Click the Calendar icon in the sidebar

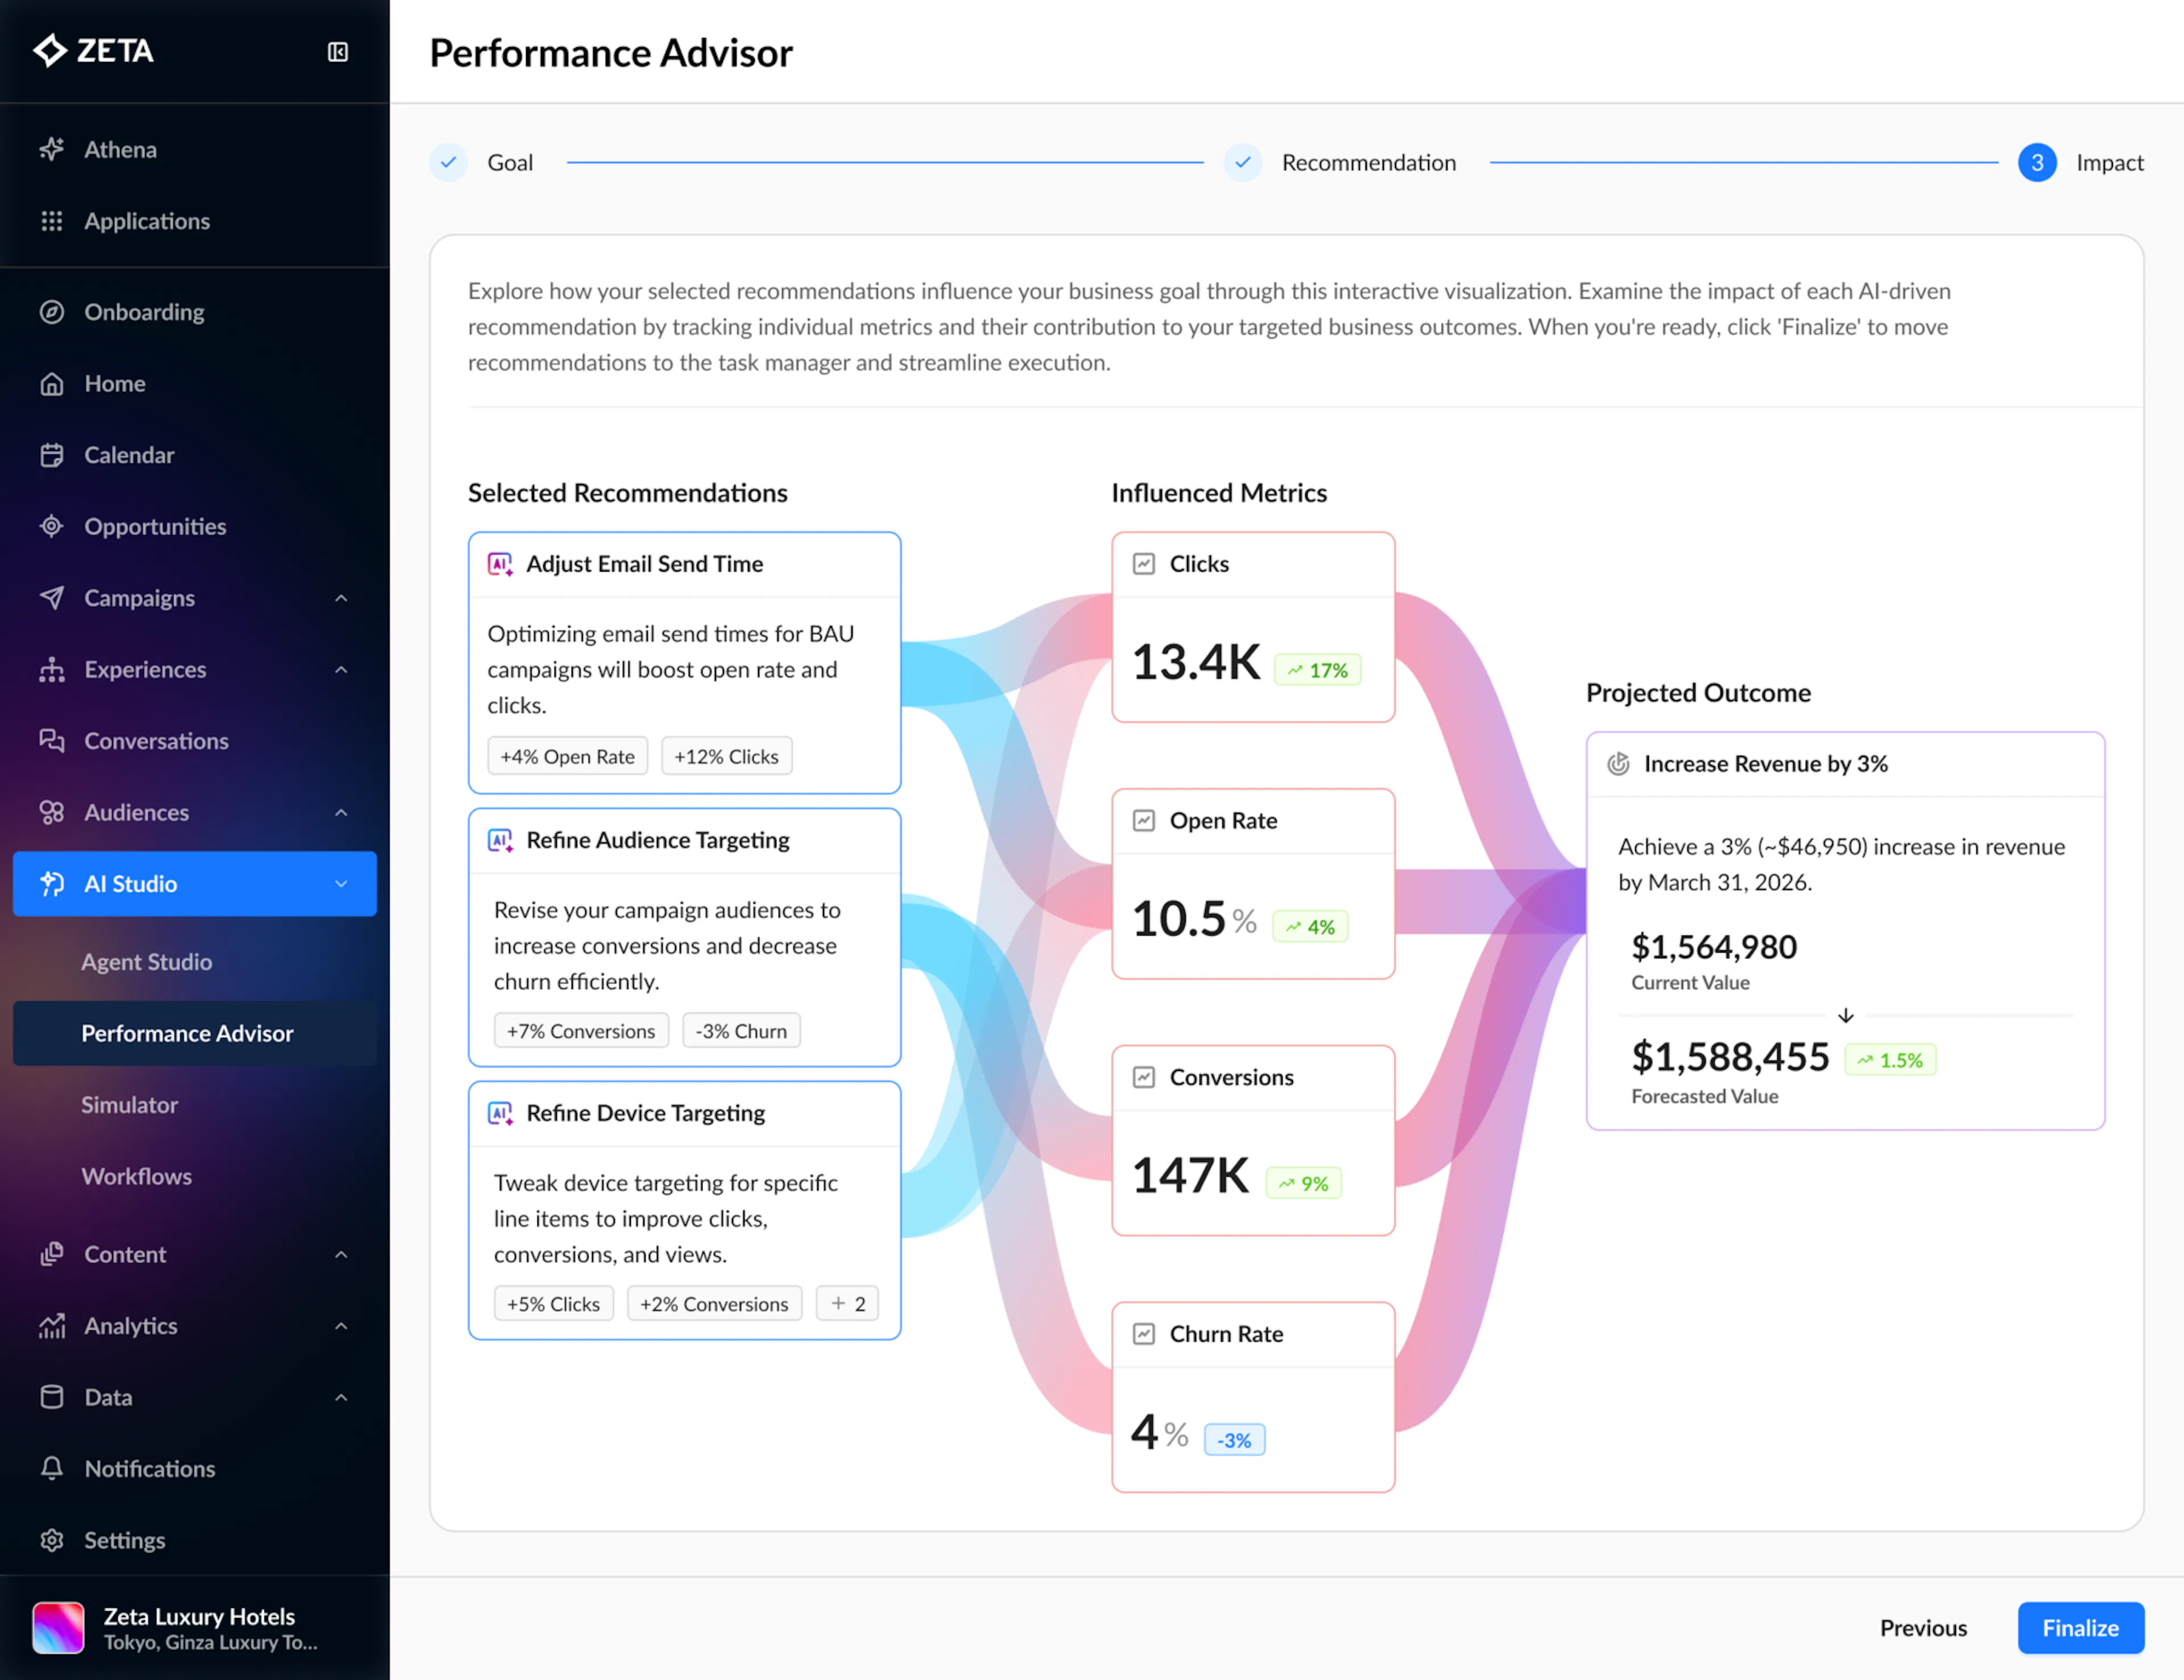[52, 455]
